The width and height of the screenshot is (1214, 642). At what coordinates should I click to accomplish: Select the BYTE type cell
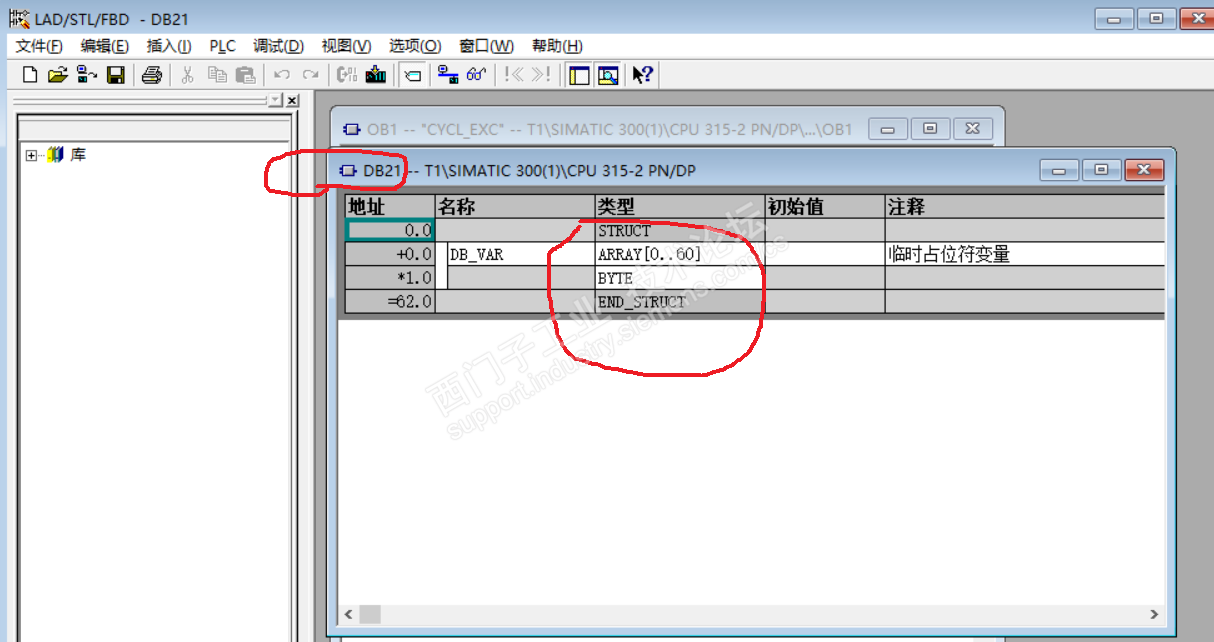point(679,278)
